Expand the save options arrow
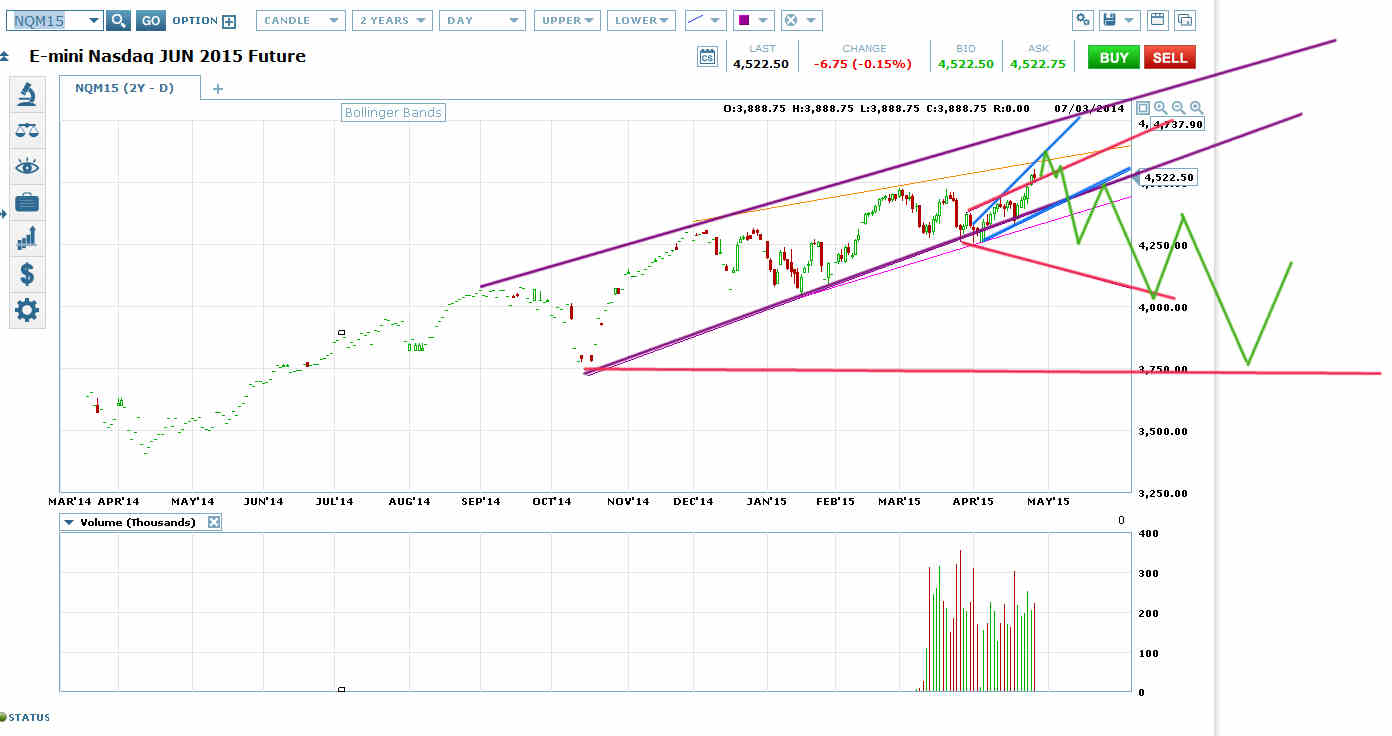 coord(1130,20)
